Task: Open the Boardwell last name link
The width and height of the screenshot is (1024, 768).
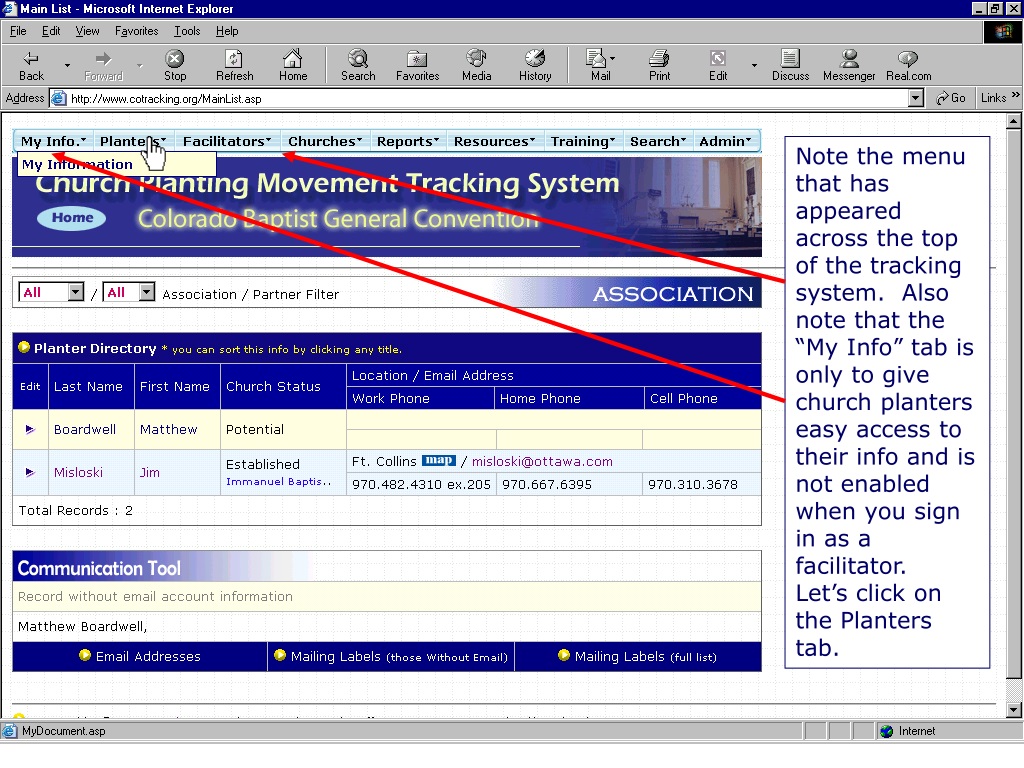Action: (x=85, y=429)
